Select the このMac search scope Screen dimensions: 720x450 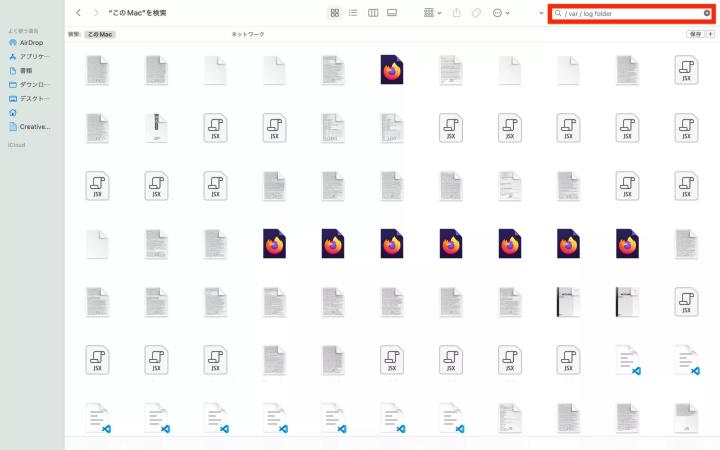(100, 34)
